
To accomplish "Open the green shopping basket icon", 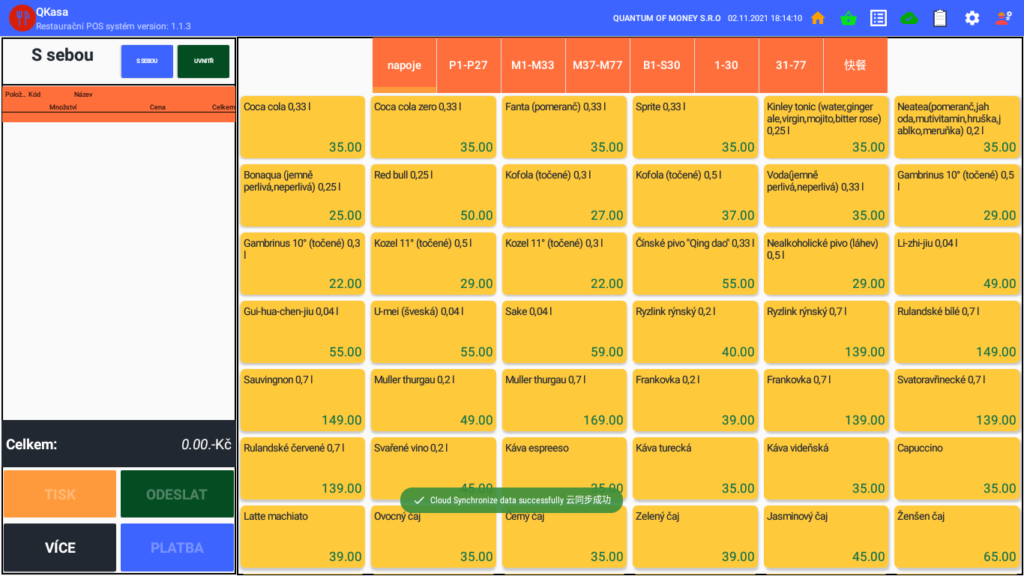I will click(848, 18).
